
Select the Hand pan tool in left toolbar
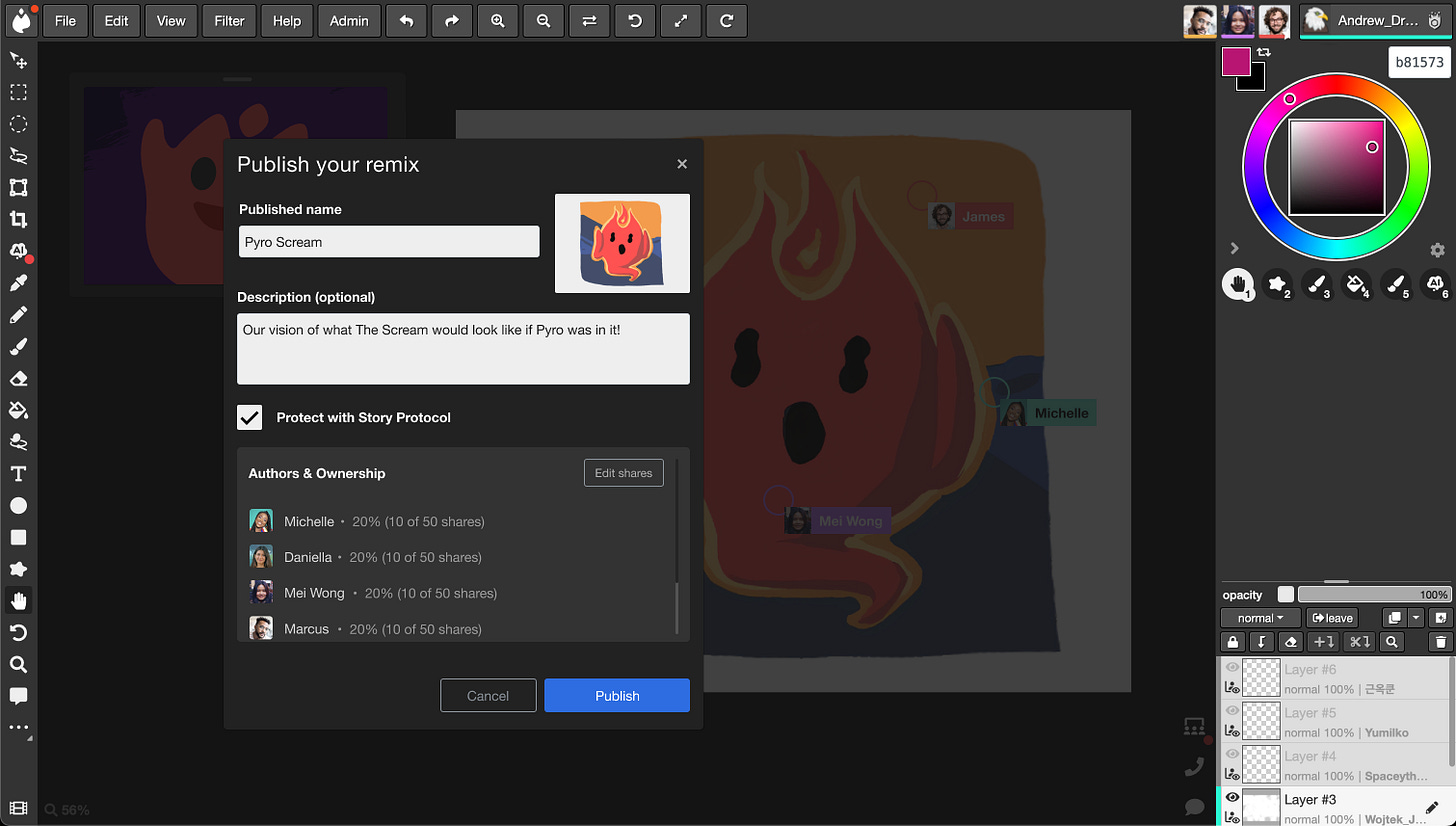(18, 601)
